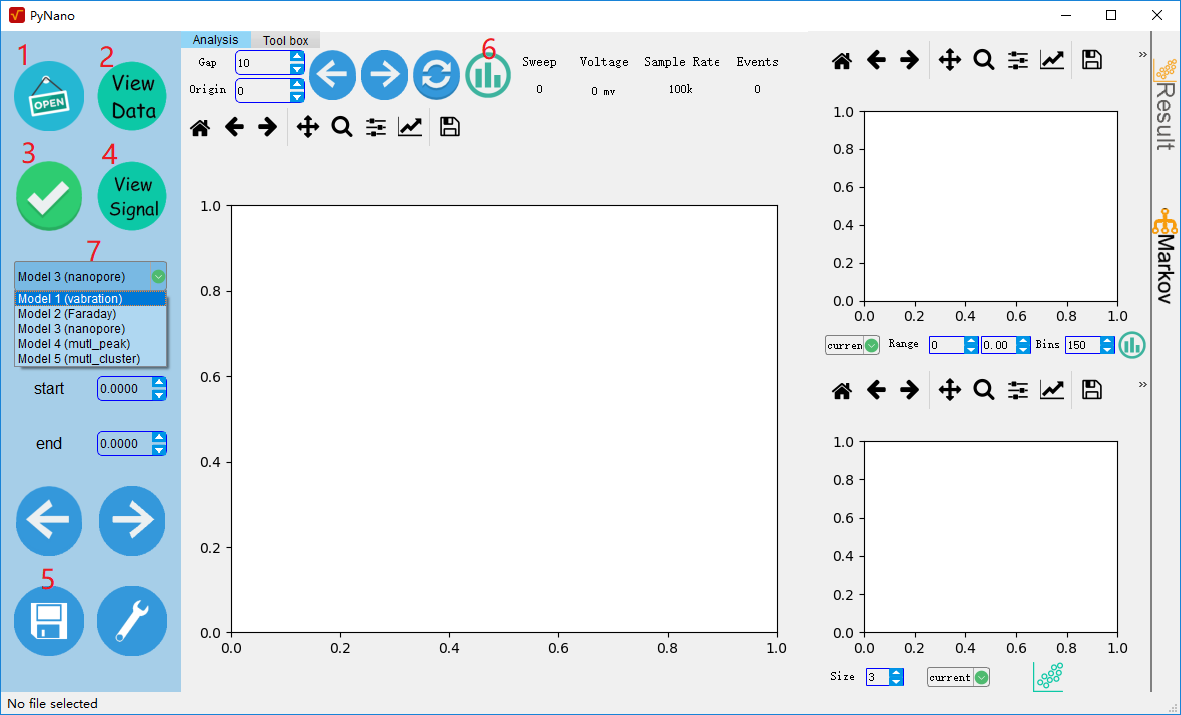
Task: Click the blue floppy disk save button
Action: tap(49, 621)
